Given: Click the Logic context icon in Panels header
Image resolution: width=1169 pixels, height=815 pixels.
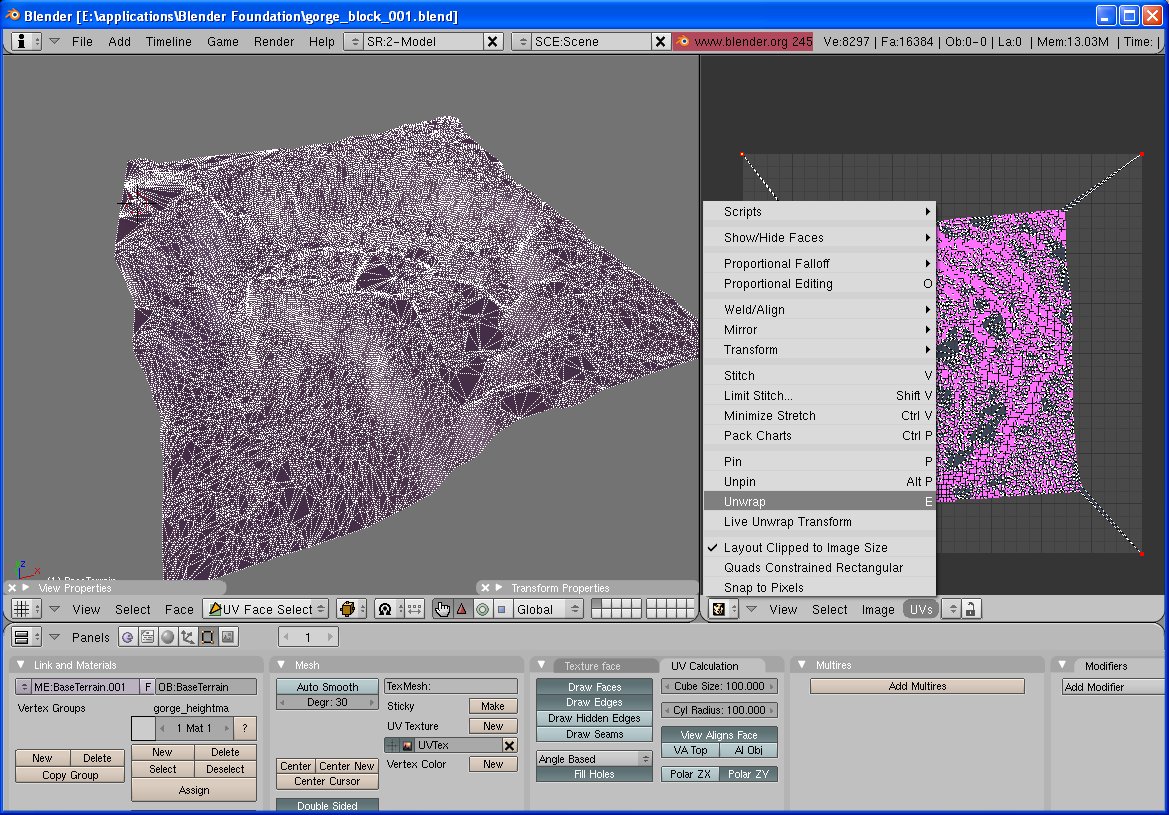Looking at the screenshot, I should (127, 637).
